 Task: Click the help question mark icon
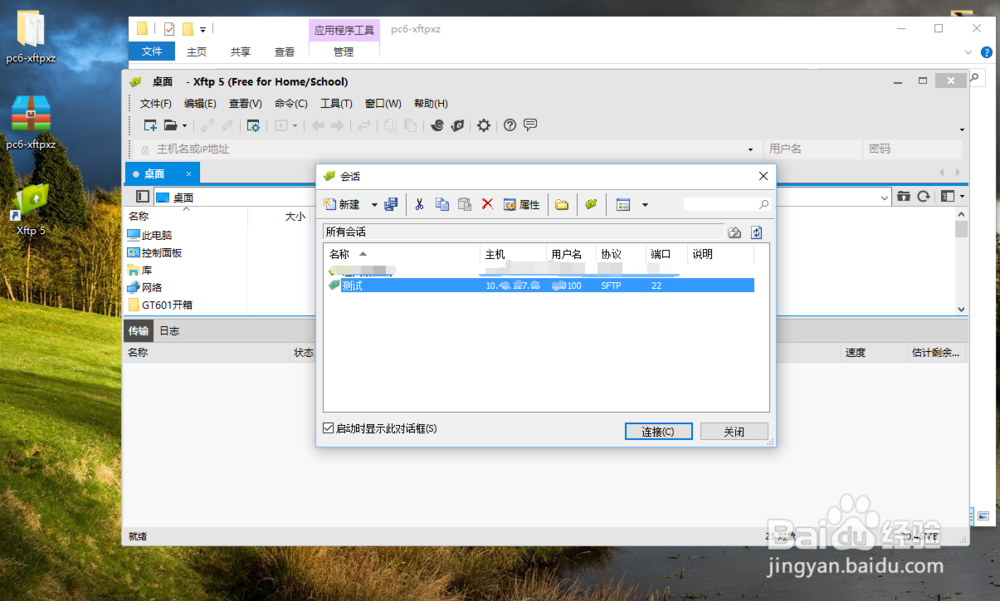click(x=510, y=126)
